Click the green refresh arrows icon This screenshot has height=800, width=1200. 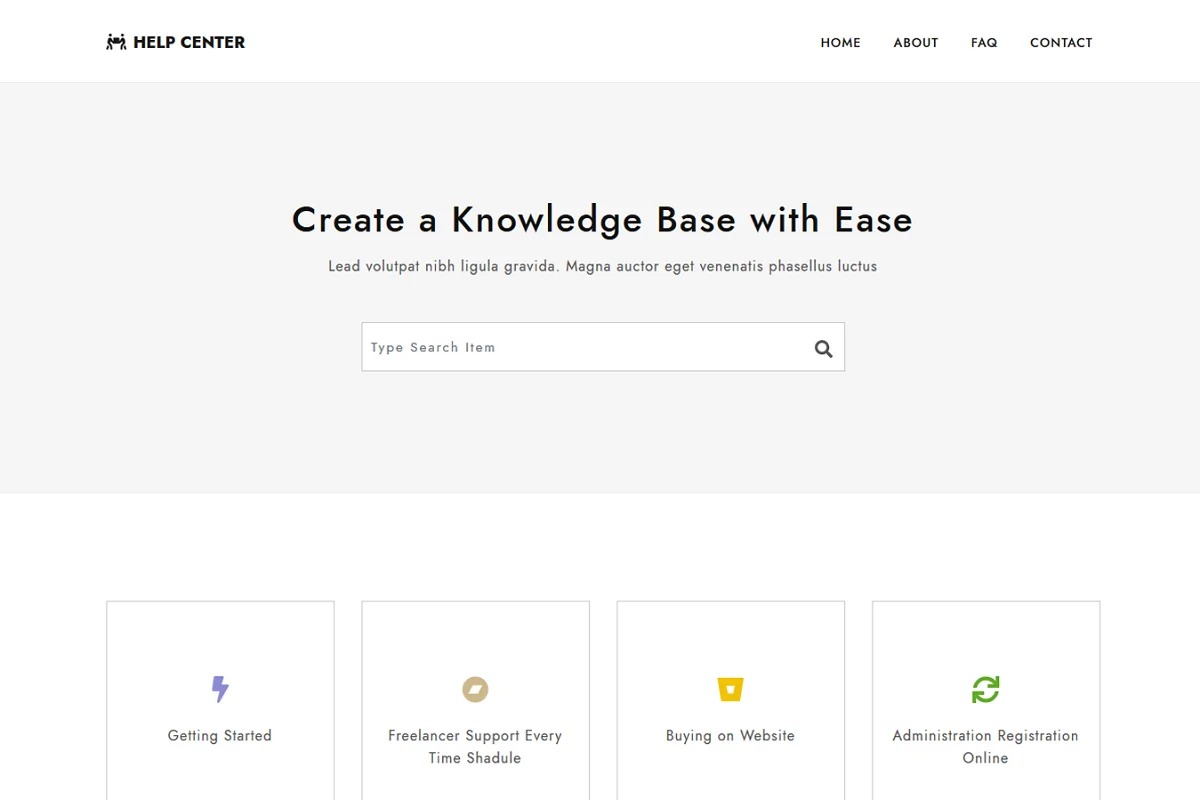click(985, 689)
